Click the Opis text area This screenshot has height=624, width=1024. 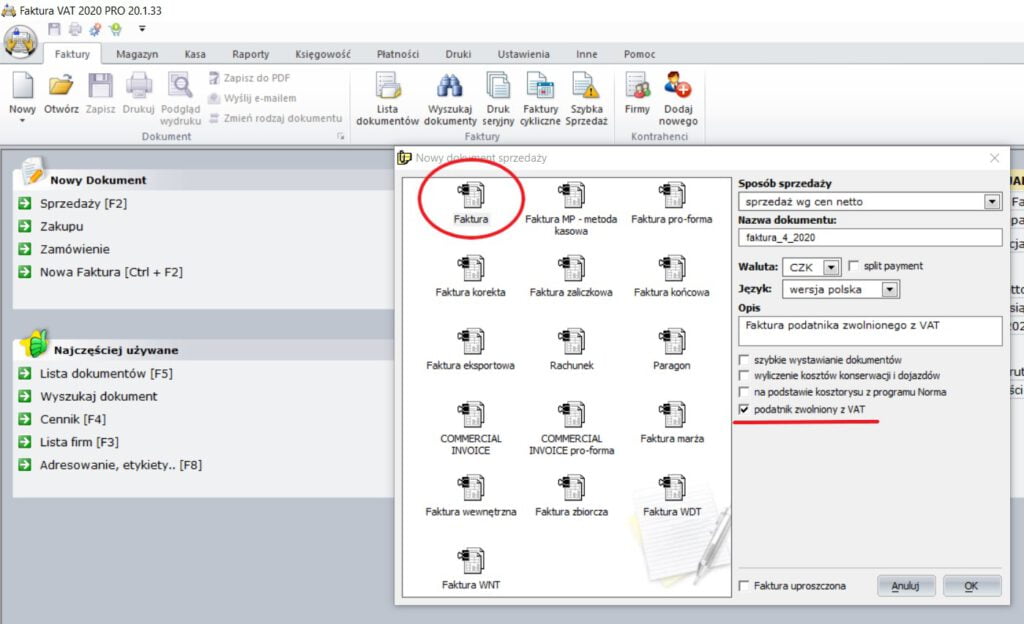click(x=870, y=331)
